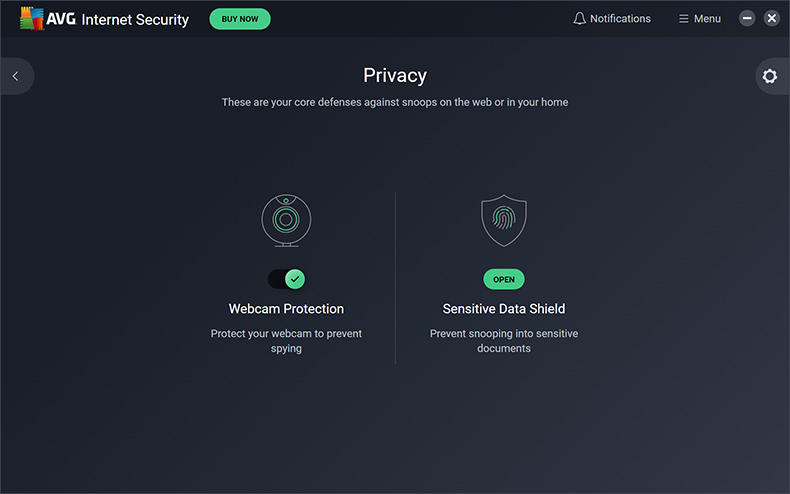Select the Webcam Protection title

pos(286,308)
